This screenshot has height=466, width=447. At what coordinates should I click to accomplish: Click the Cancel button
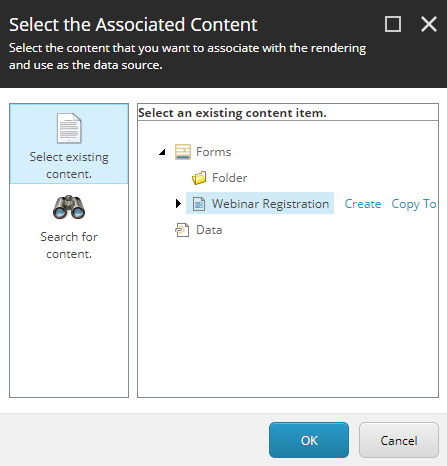(399, 440)
